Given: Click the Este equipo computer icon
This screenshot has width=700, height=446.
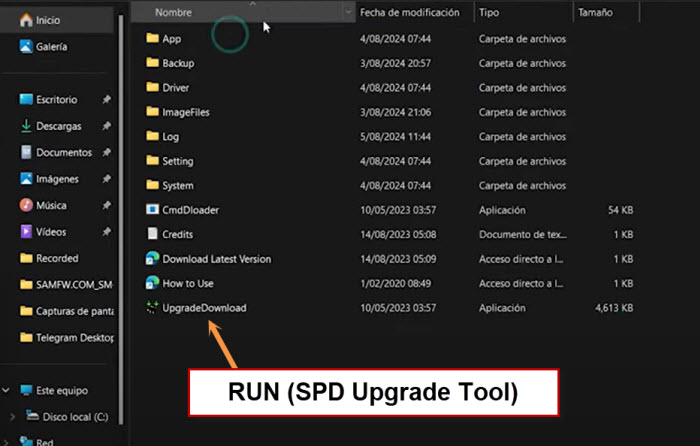Looking at the screenshot, I should click(x=26, y=390).
